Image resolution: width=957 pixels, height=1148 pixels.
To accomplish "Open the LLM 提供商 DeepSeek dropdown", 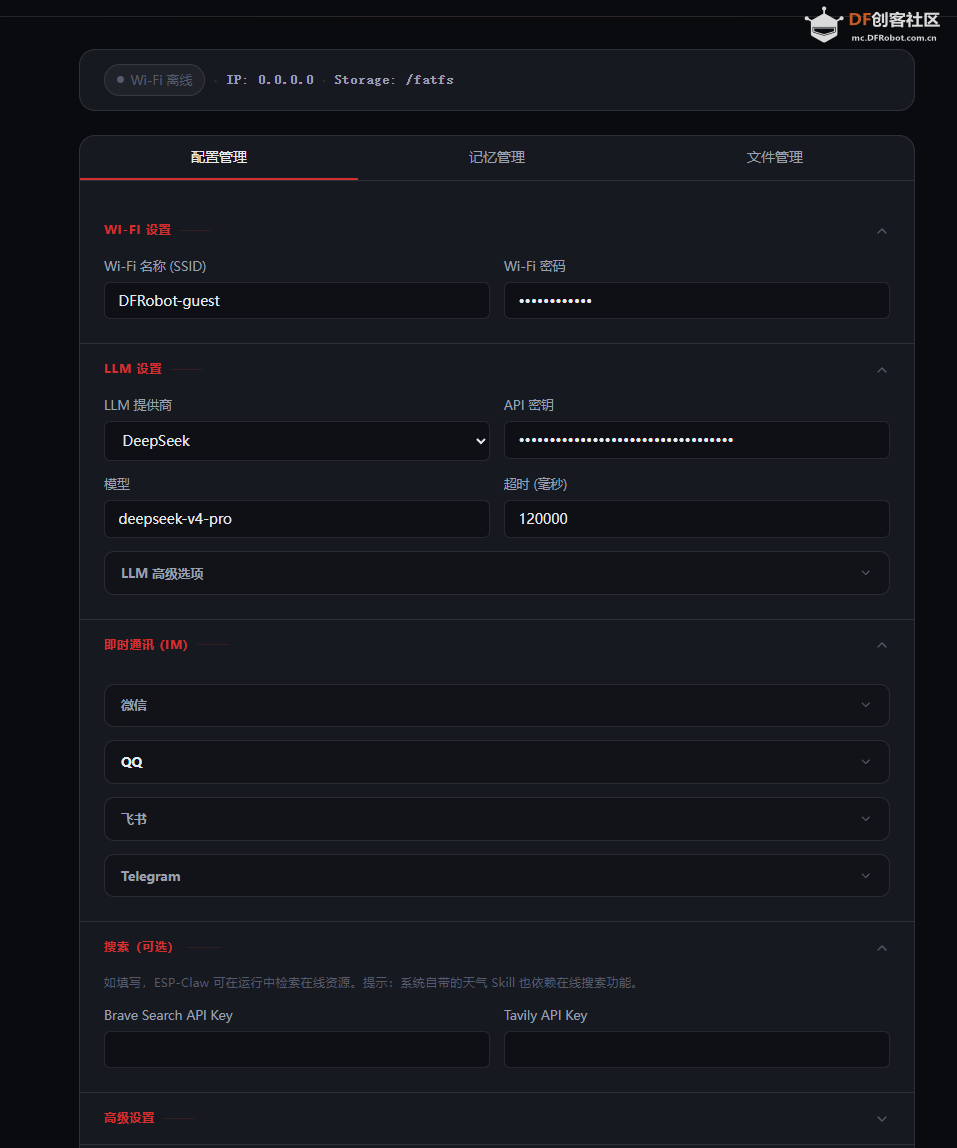I will click(296, 440).
